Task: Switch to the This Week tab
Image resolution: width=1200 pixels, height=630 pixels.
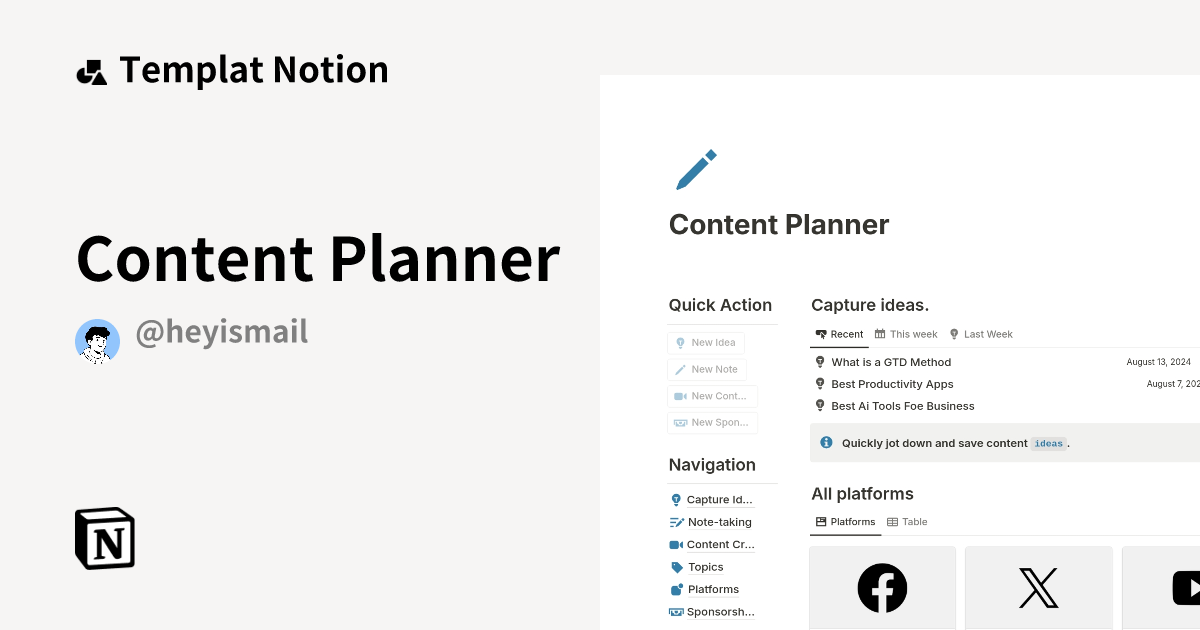Action: [906, 334]
